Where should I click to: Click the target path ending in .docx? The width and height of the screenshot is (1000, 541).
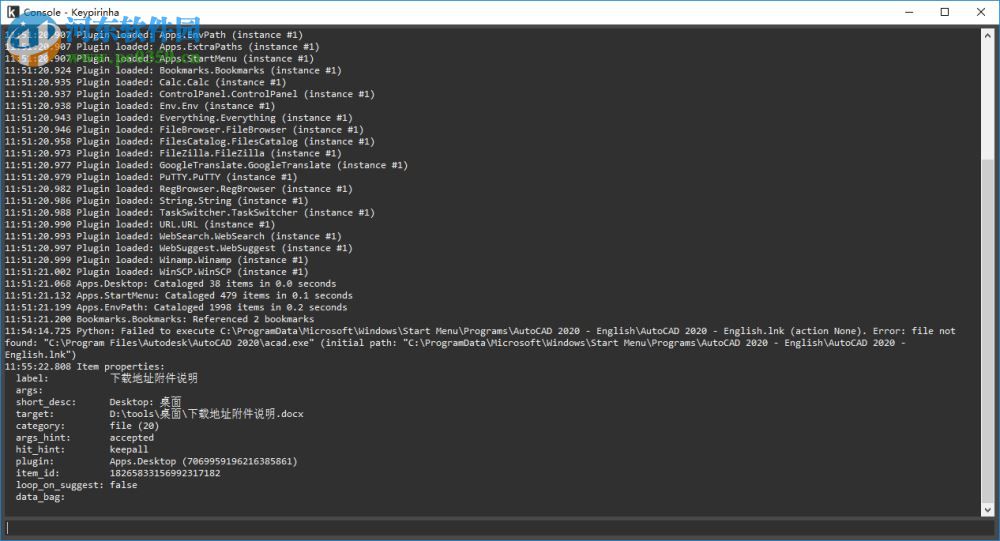coord(206,414)
